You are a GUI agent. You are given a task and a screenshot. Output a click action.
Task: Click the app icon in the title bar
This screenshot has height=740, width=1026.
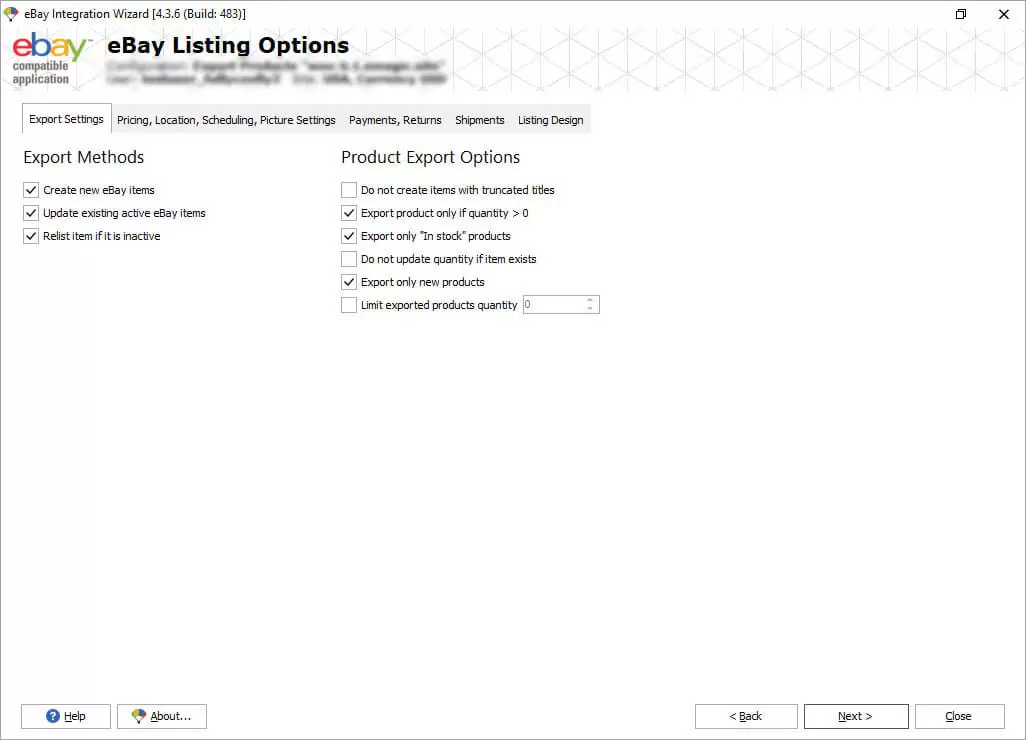point(11,14)
